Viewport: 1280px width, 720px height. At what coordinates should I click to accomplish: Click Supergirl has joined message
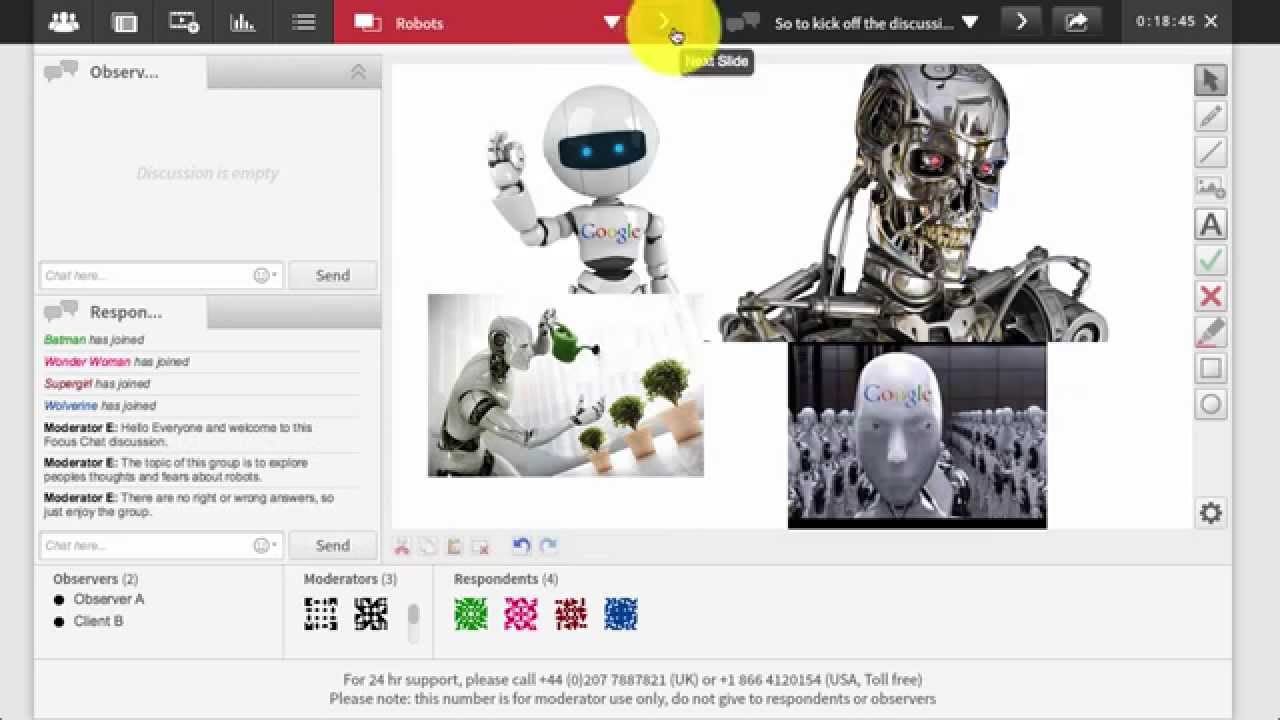tap(97, 384)
